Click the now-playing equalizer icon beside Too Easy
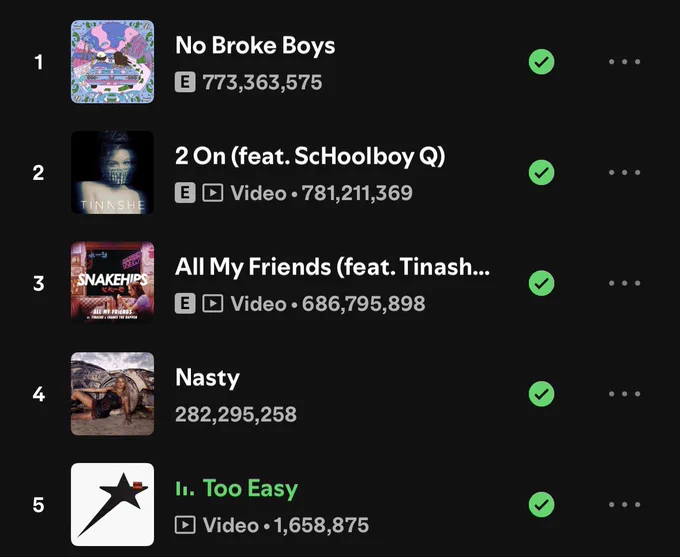The image size is (680, 557). [185, 488]
